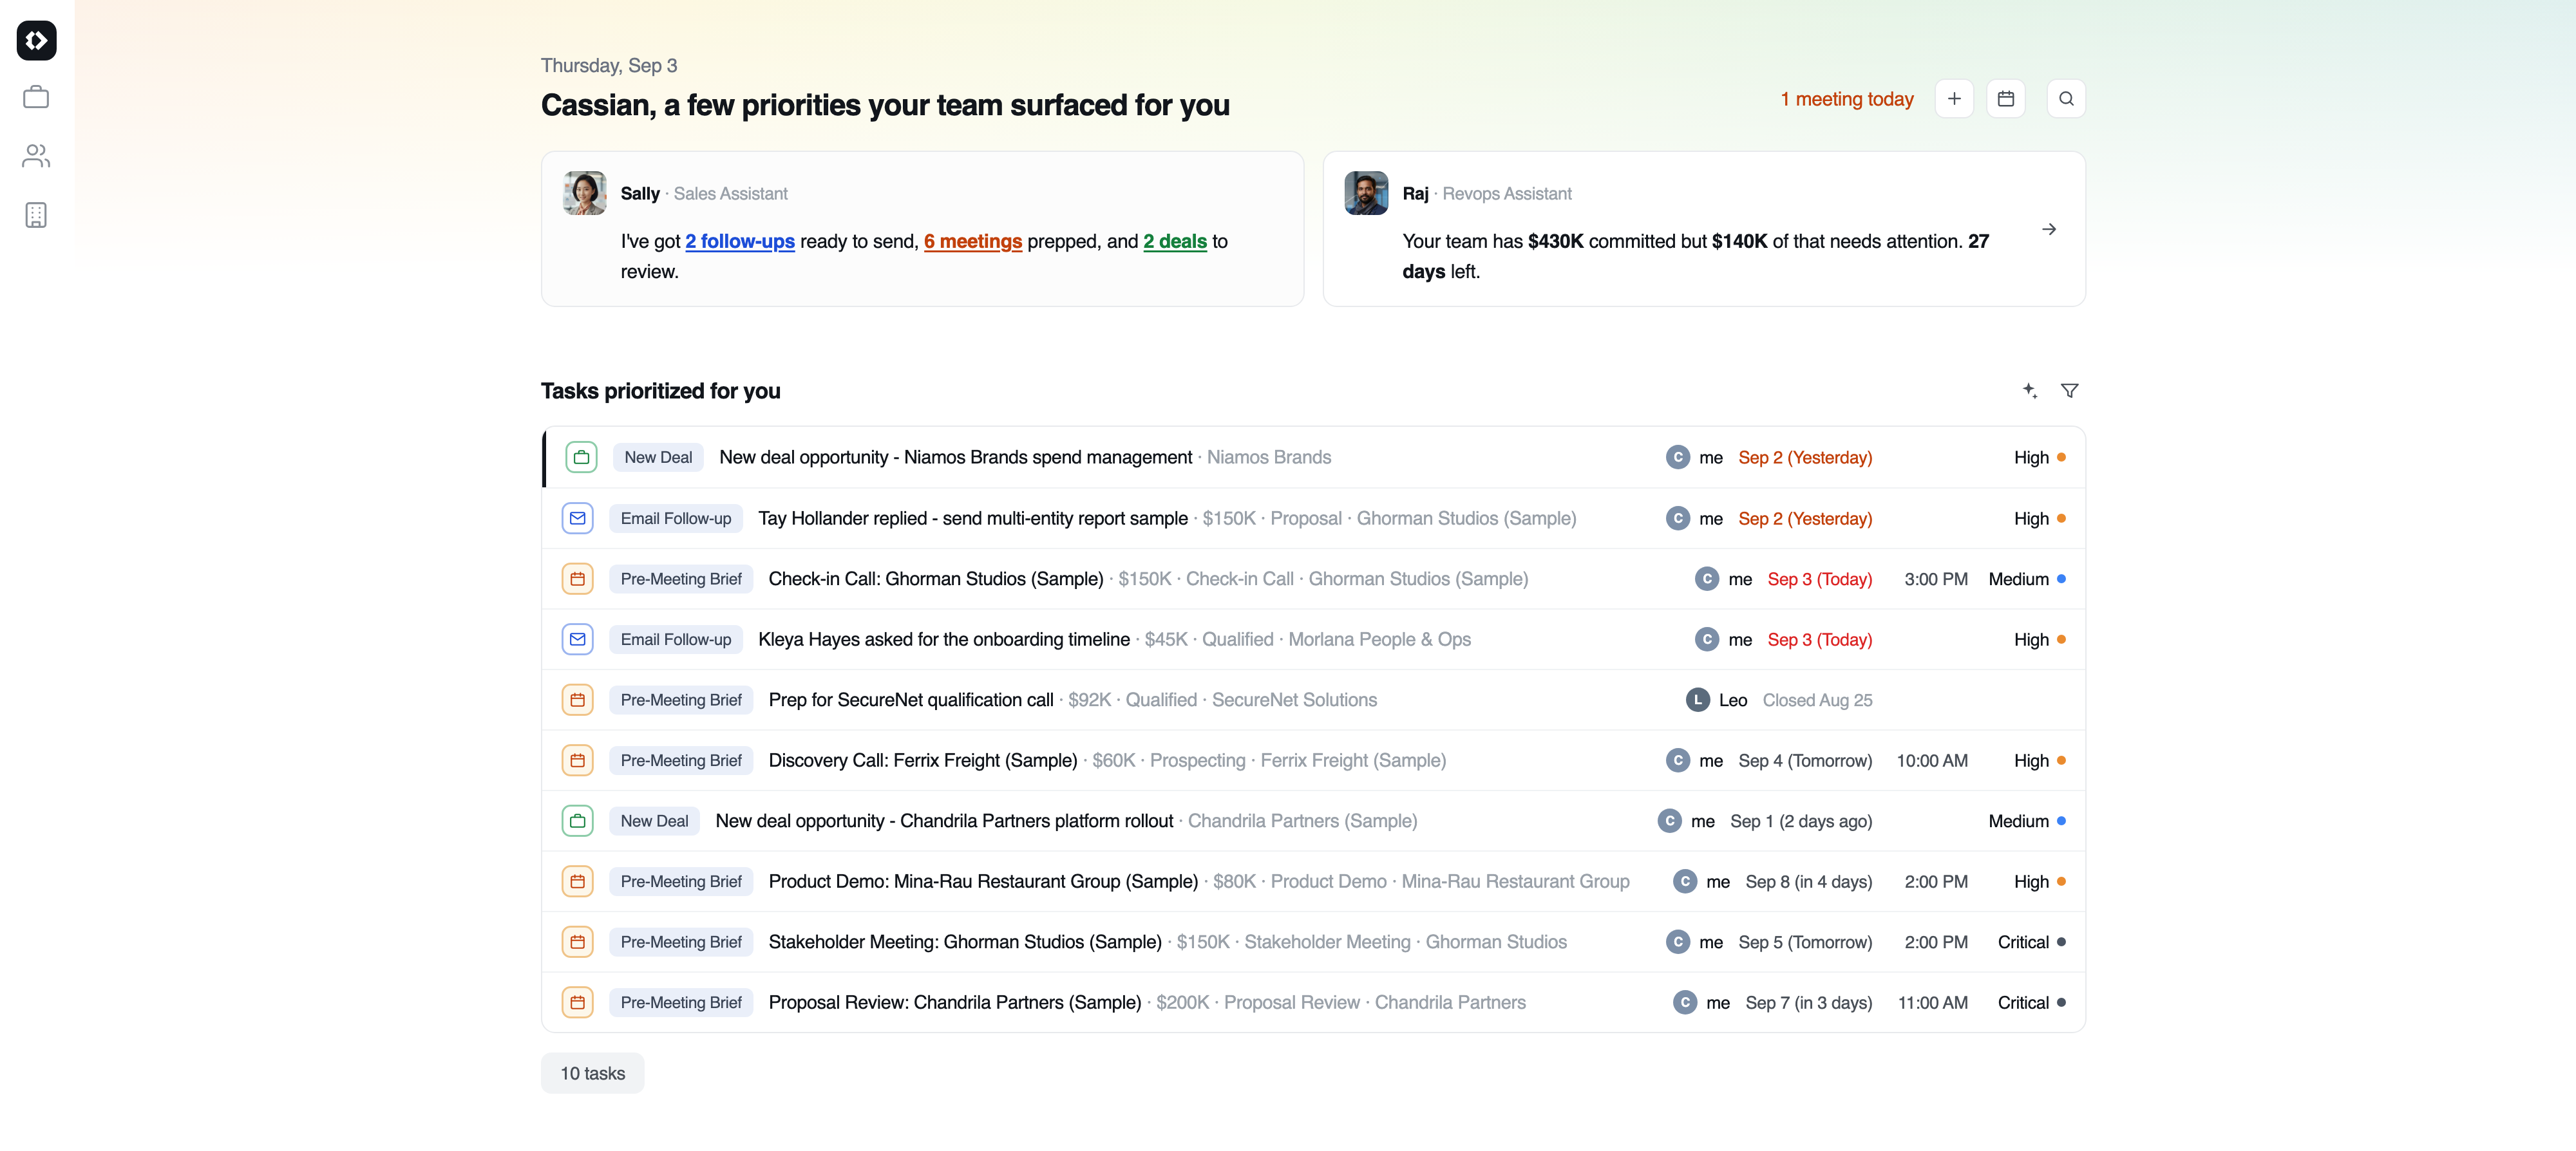
Task: Open the 2 deals link
Action: tap(1175, 241)
